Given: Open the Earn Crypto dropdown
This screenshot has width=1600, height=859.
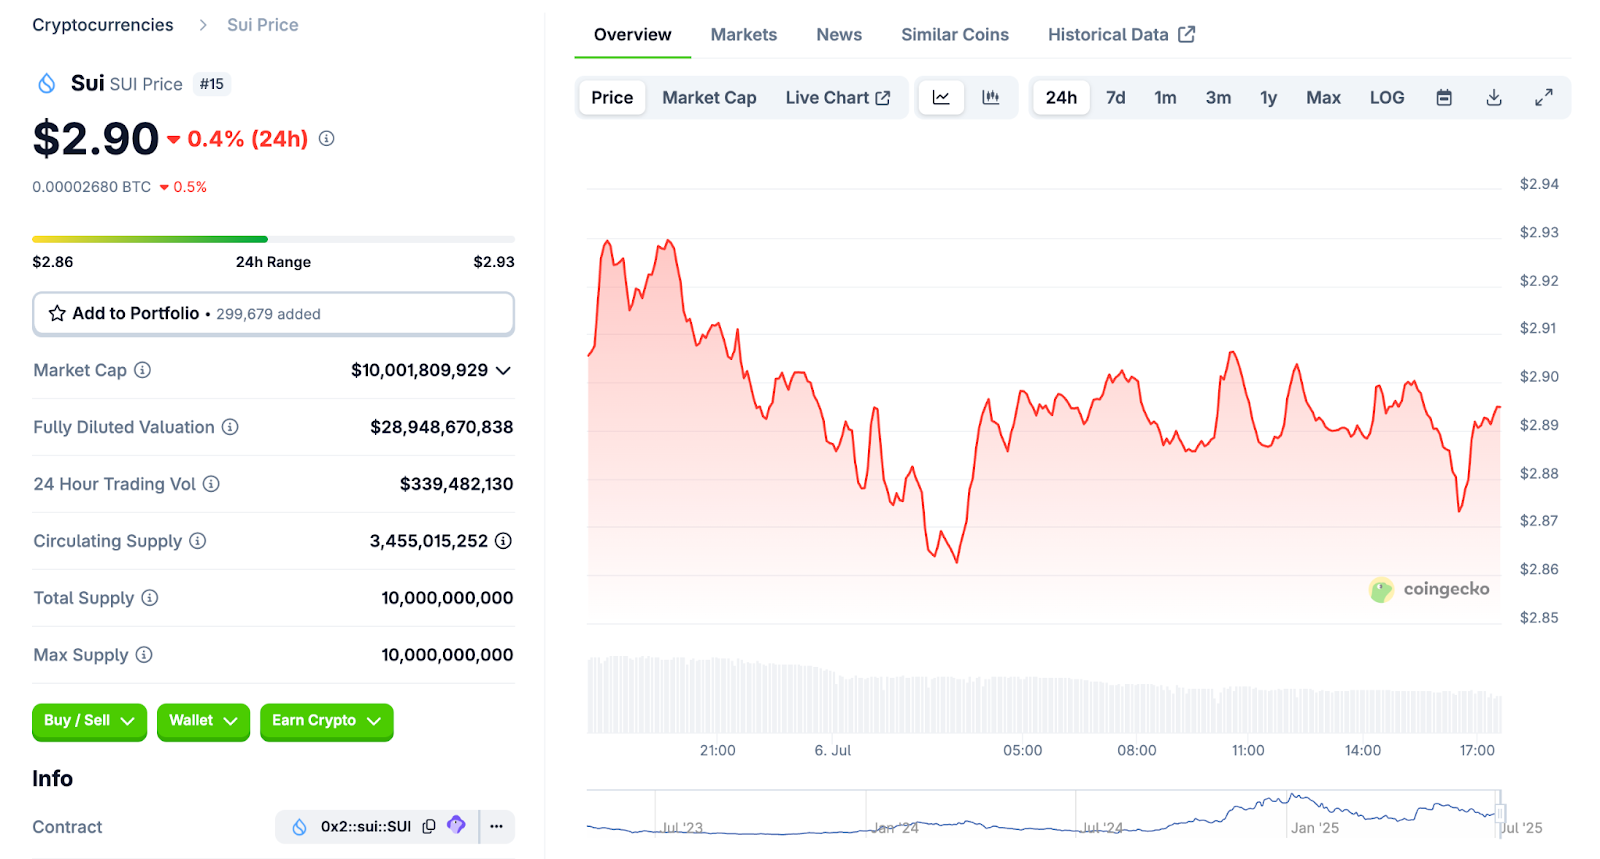Looking at the screenshot, I should [326, 721].
